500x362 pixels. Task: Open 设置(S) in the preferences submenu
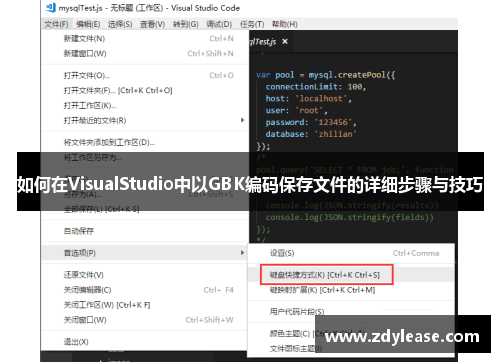coord(351,253)
